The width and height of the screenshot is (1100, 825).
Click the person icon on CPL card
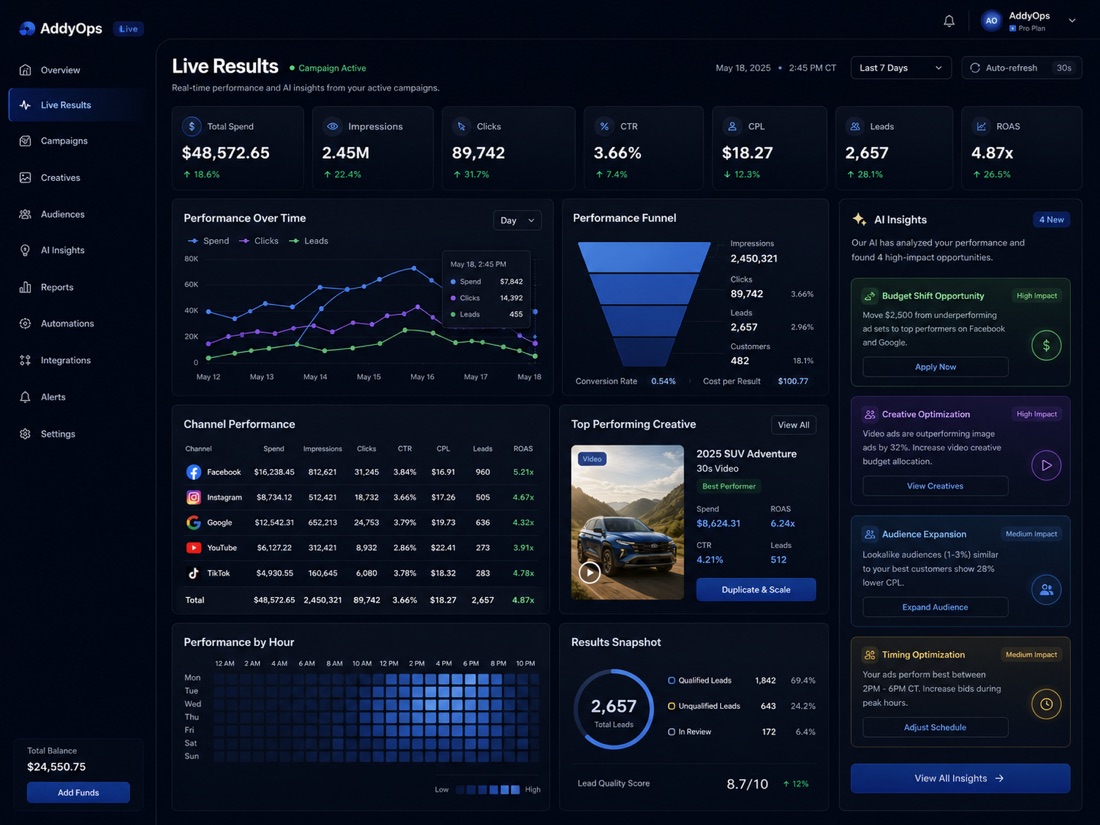click(x=732, y=126)
